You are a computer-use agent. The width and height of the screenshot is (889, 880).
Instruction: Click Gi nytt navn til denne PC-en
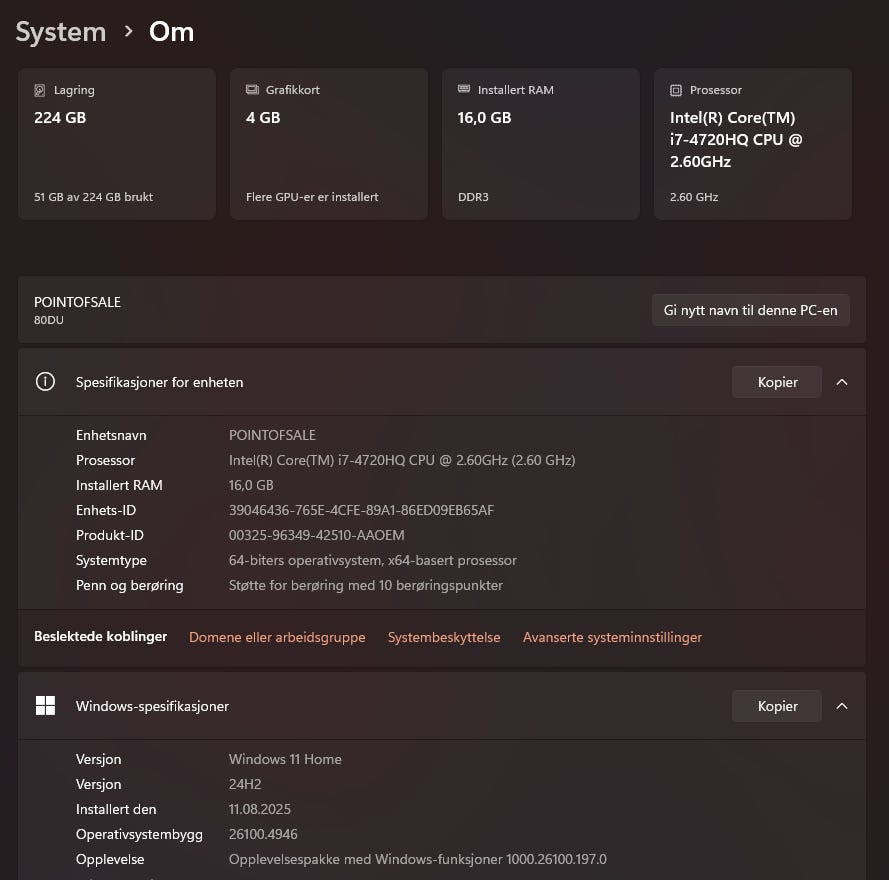[751, 310]
